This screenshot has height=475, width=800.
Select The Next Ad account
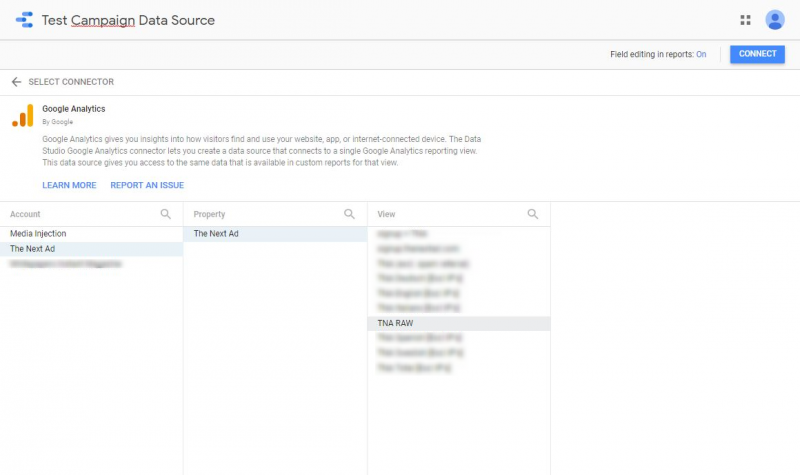91,249
